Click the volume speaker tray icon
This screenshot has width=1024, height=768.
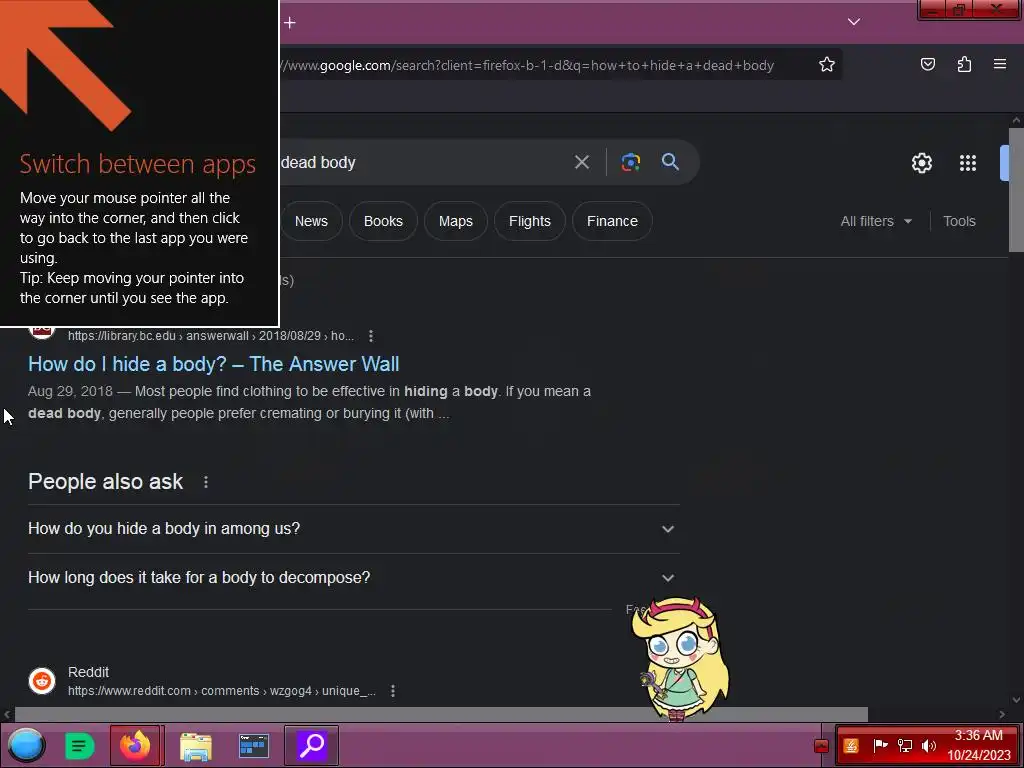928,746
